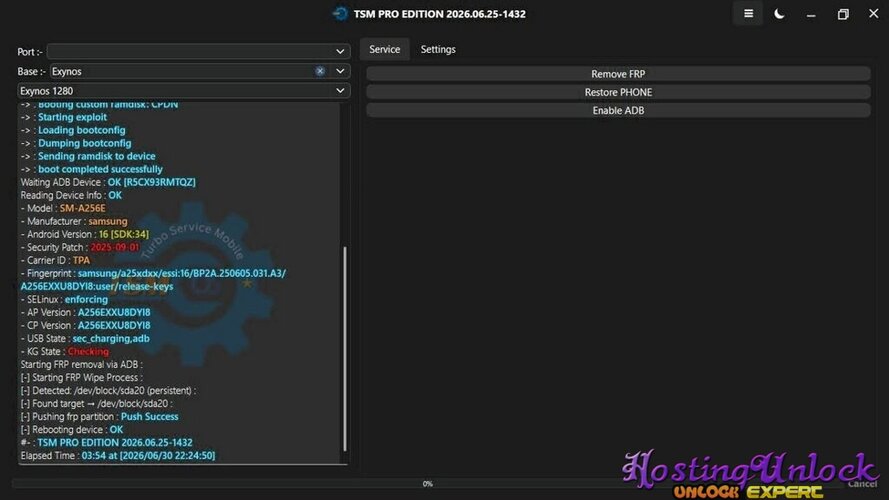Click the Remove FRP button
889x500 pixels.
point(618,74)
